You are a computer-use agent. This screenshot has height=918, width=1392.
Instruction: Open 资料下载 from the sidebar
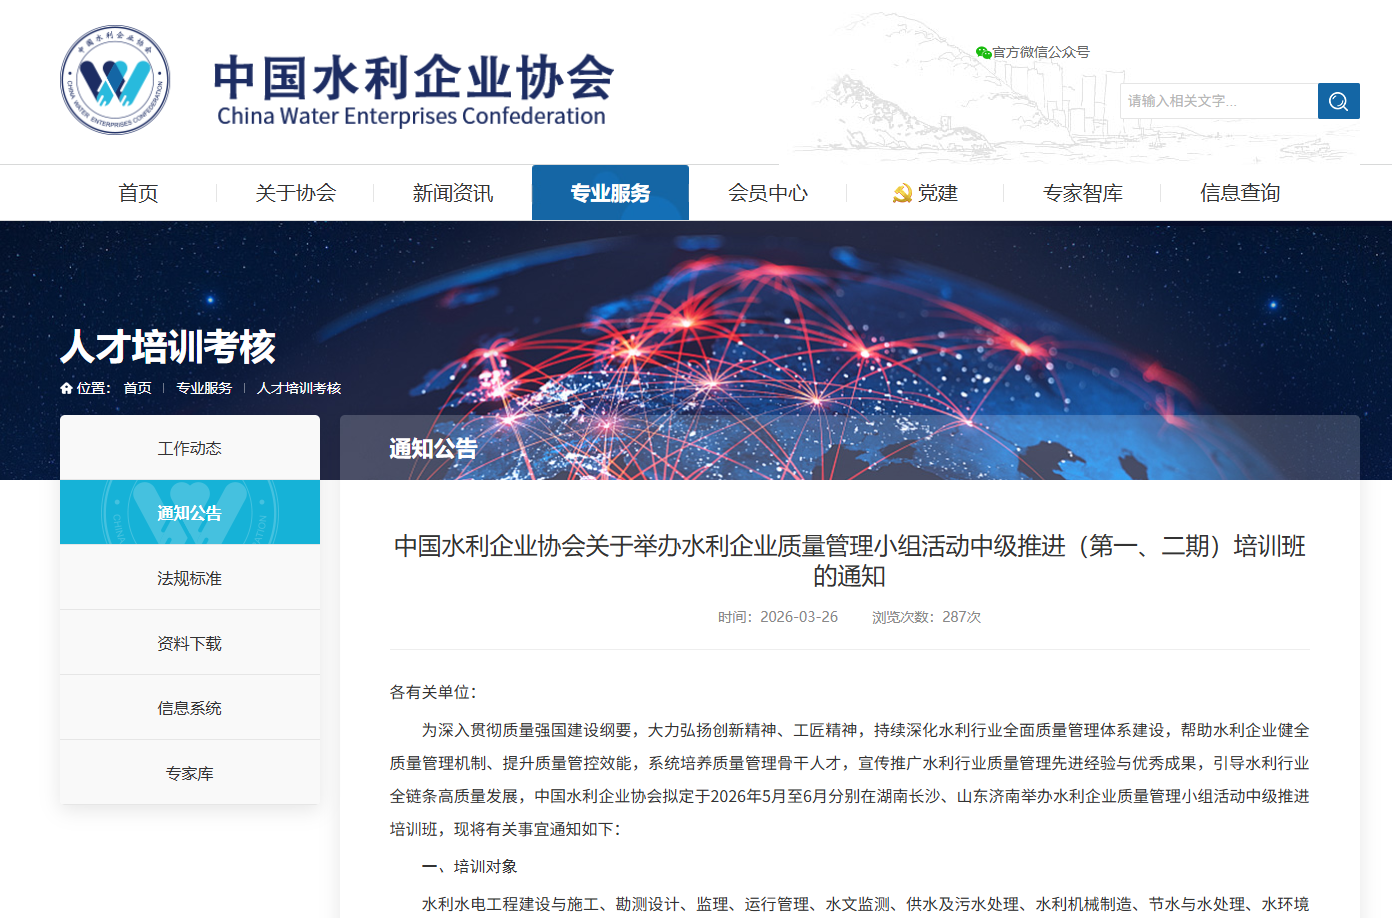(190, 642)
